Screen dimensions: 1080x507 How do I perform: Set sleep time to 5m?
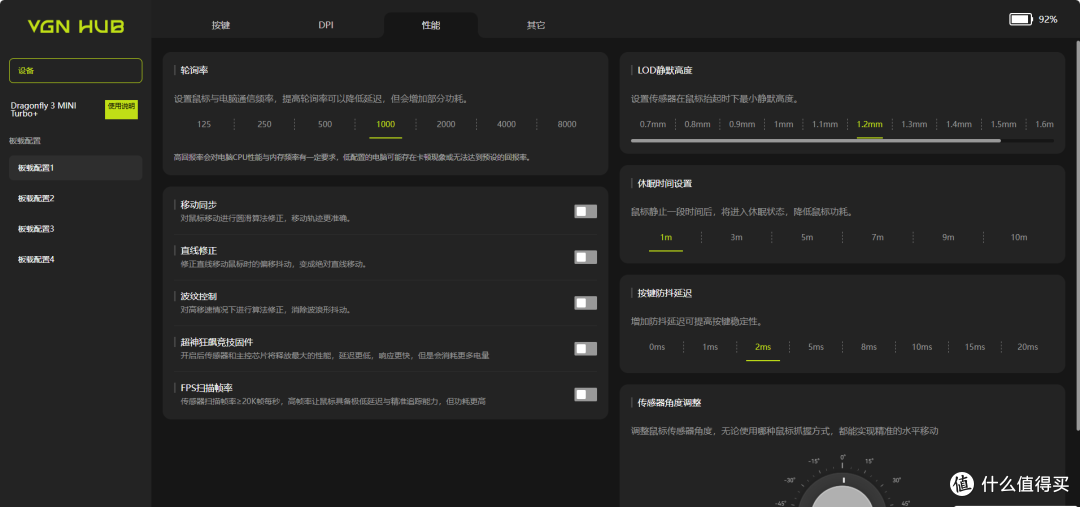pyautogui.click(x=807, y=238)
